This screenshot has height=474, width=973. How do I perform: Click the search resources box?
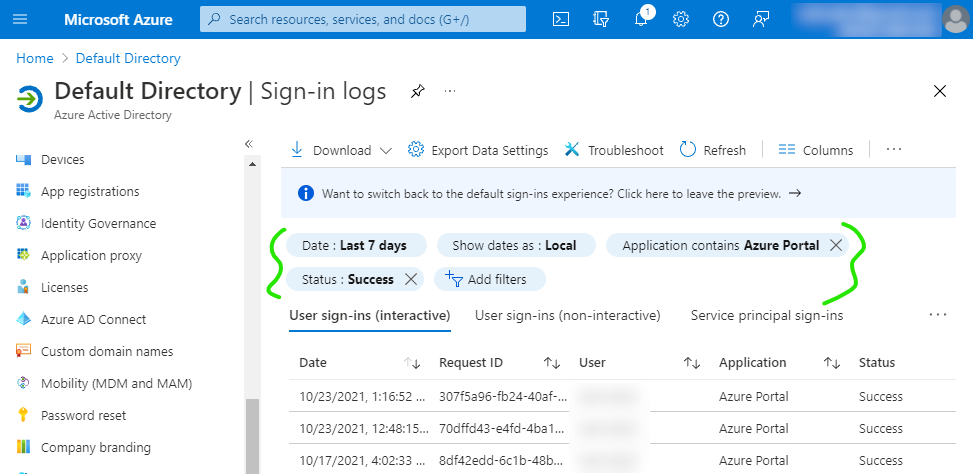coord(362,19)
